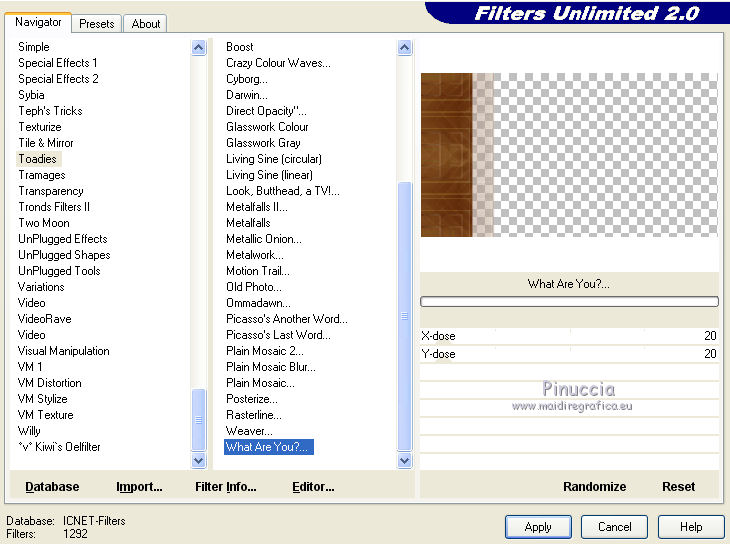
Task: Open Help
Action: click(x=691, y=527)
